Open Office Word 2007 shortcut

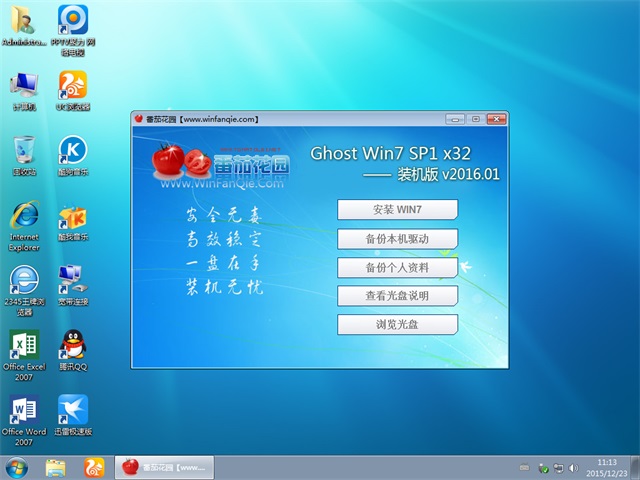(x=23, y=410)
